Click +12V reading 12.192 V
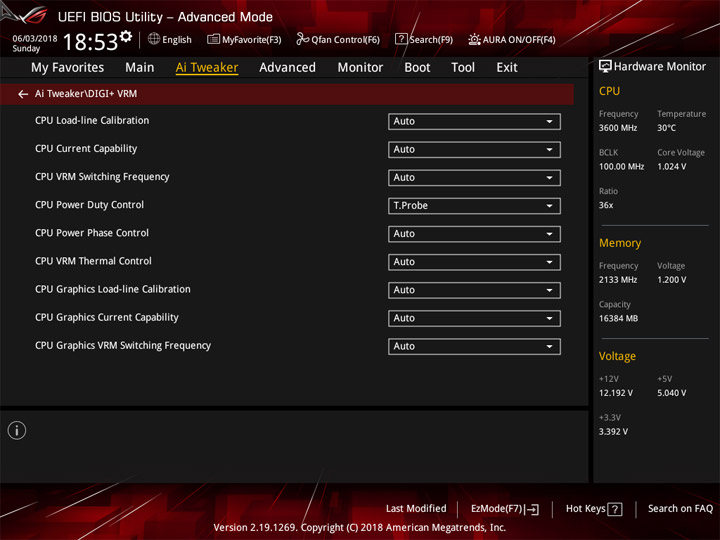This screenshot has width=720, height=540. 615,394
